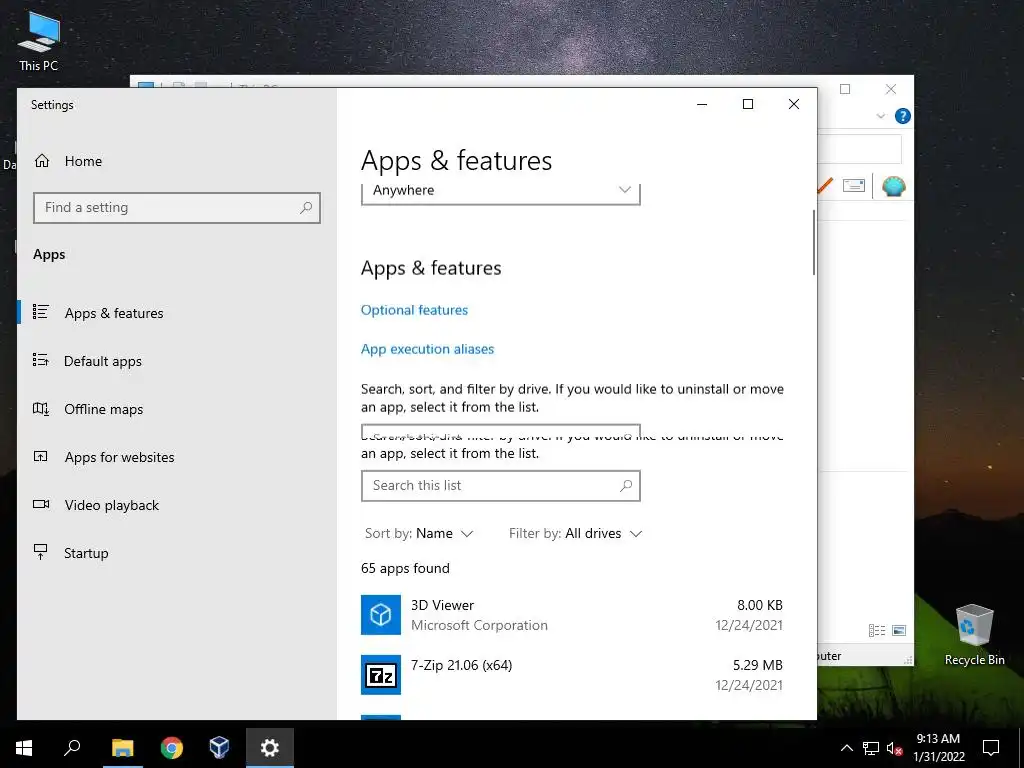
Task: Expand the Anywhere install source dropdown
Action: tap(500, 191)
